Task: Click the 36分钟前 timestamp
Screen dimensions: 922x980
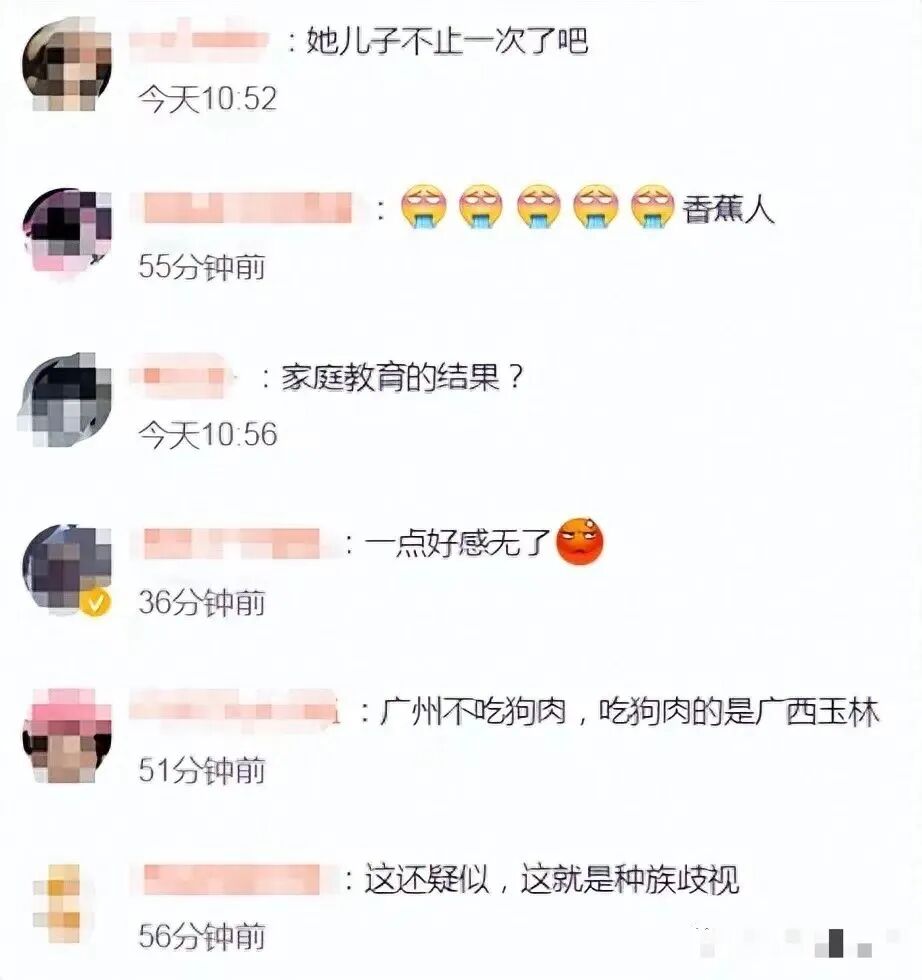Action: pyautogui.click(x=202, y=602)
